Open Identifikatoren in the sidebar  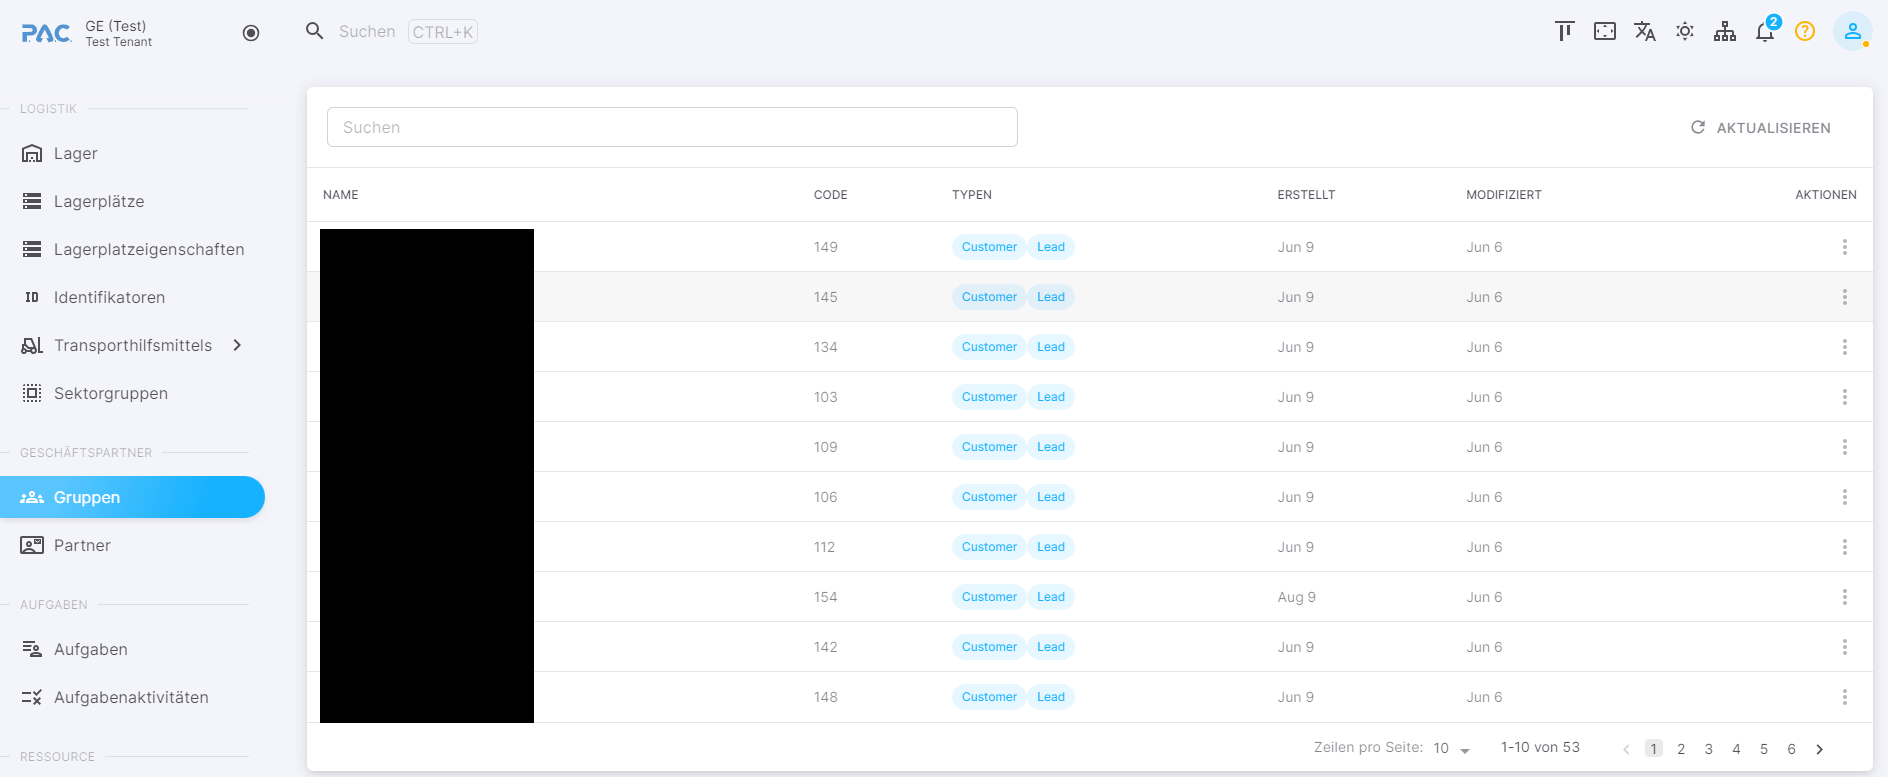(132, 297)
